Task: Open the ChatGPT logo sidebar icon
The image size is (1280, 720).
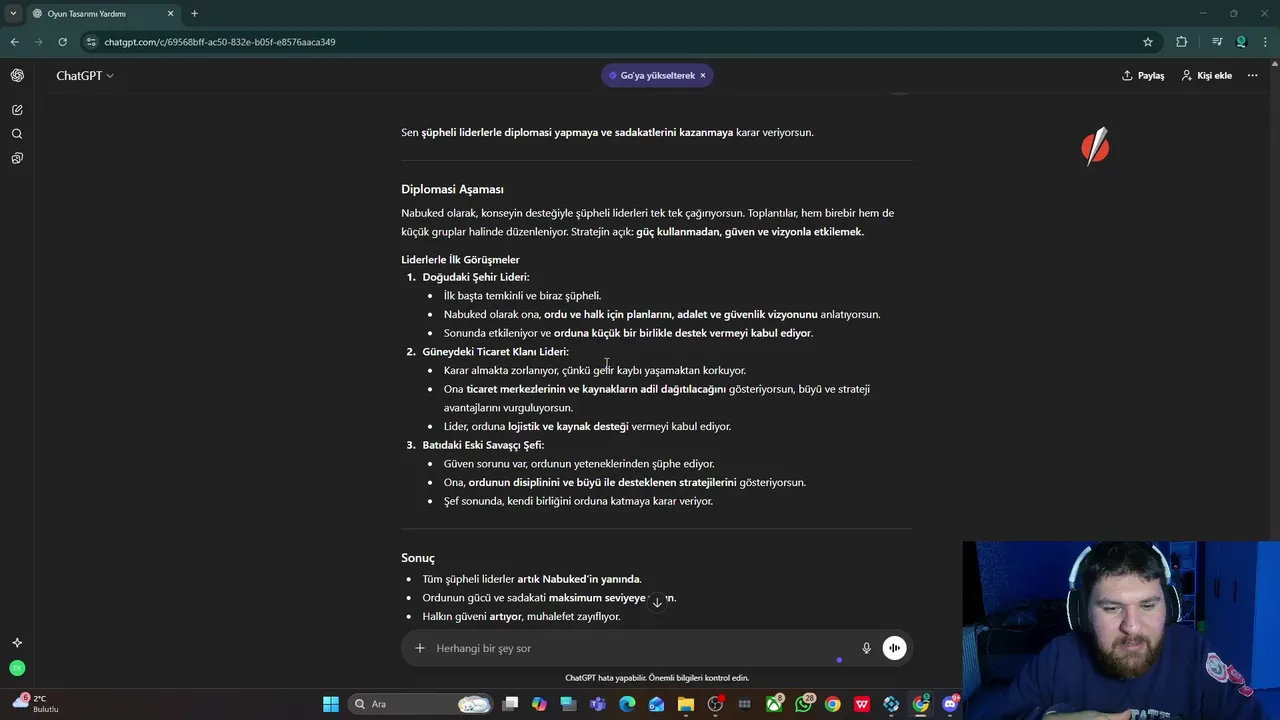Action: 17,75
